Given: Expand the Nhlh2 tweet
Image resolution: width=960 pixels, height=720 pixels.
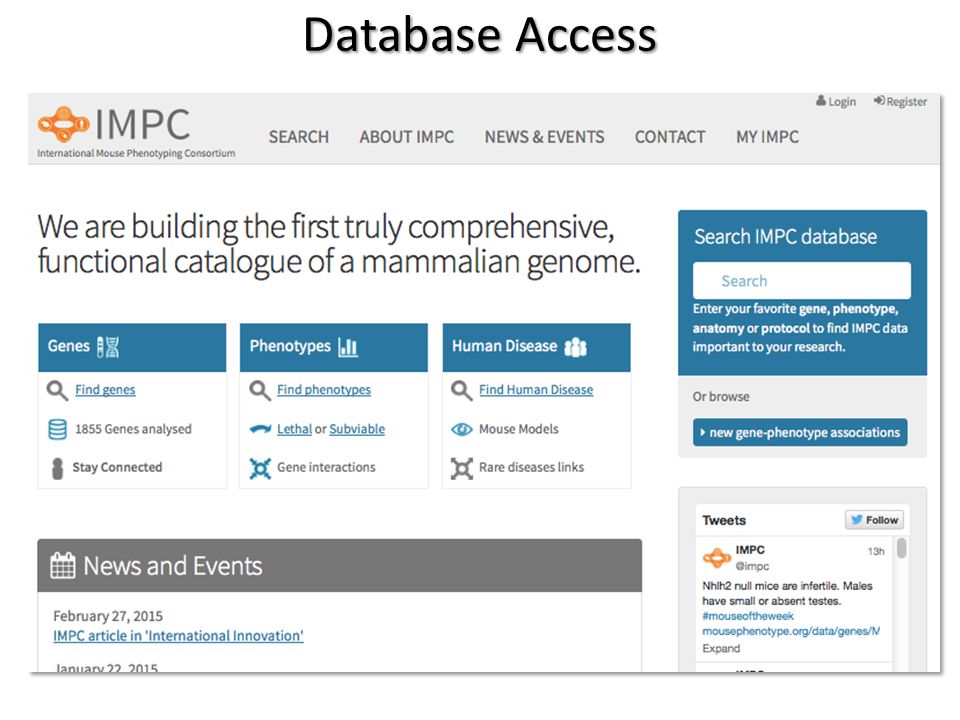Looking at the screenshot, I should [x=721, y=648].
